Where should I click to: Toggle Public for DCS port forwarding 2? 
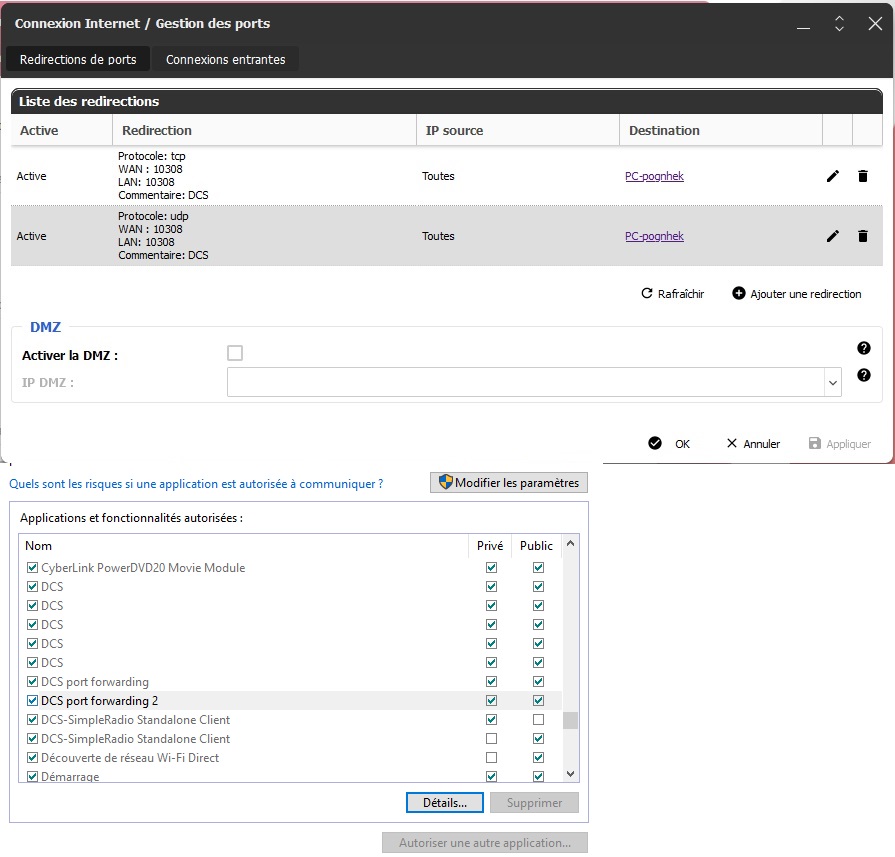[x=538, y=701]
